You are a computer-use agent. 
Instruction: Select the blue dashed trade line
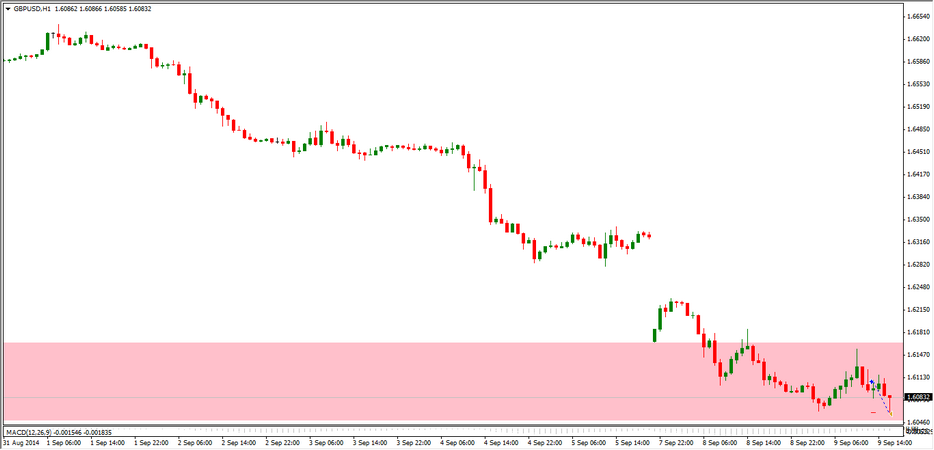click(882, 397)
